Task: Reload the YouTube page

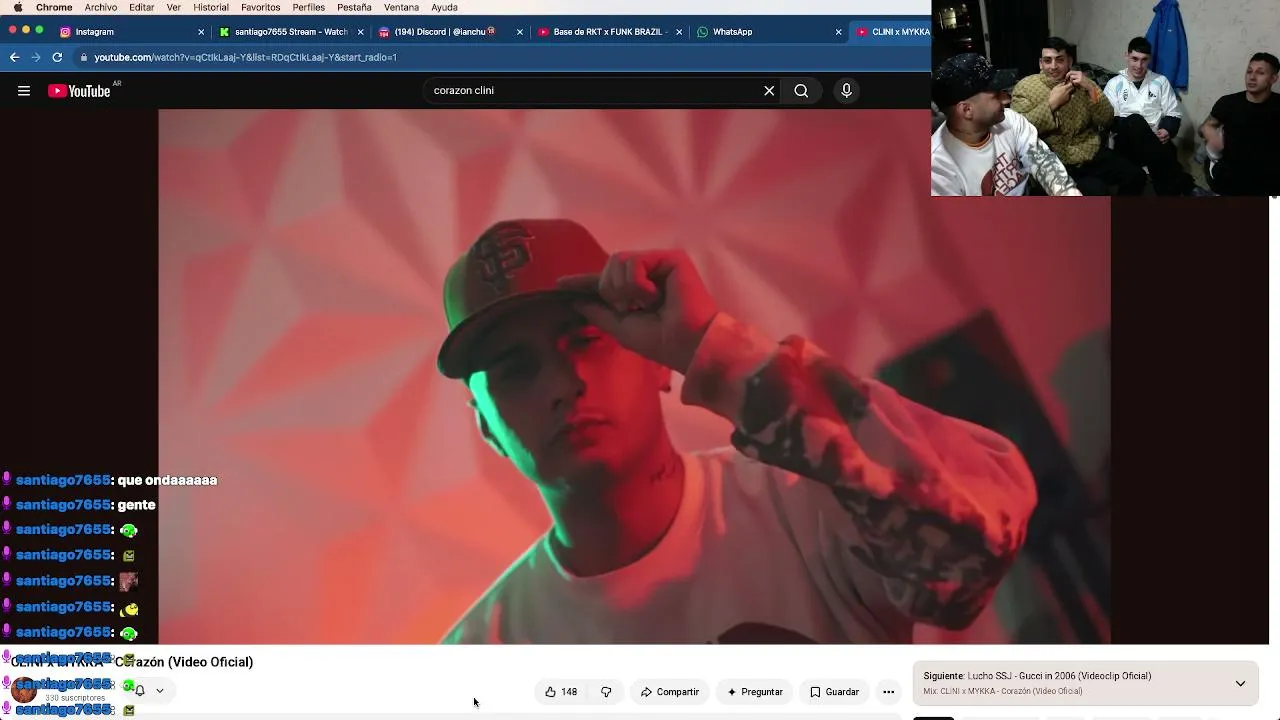Action: coord(57,57)
